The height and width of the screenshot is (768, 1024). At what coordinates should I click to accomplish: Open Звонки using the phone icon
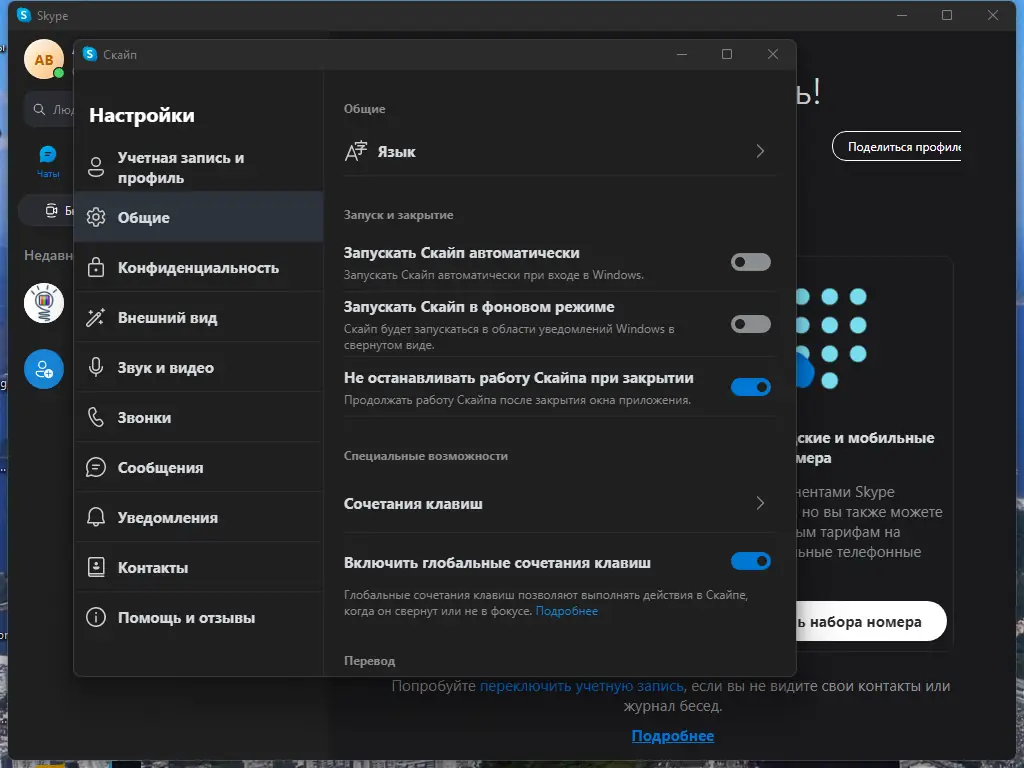coord(96,417)
